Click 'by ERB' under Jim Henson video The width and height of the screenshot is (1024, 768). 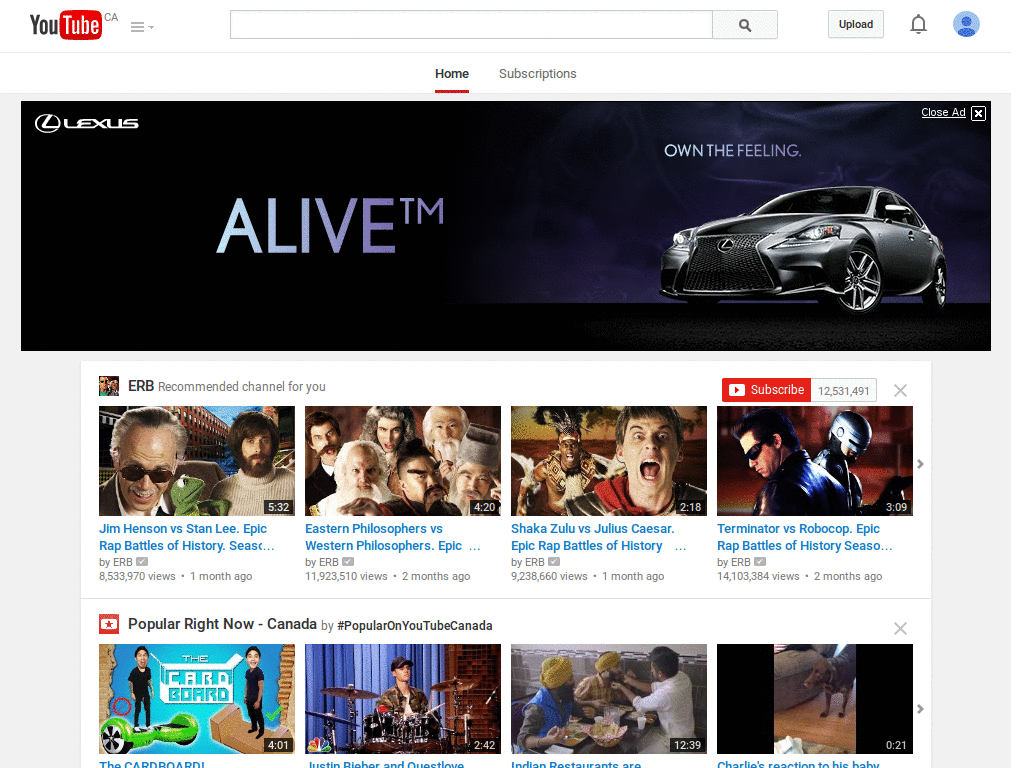pos(116,562)
